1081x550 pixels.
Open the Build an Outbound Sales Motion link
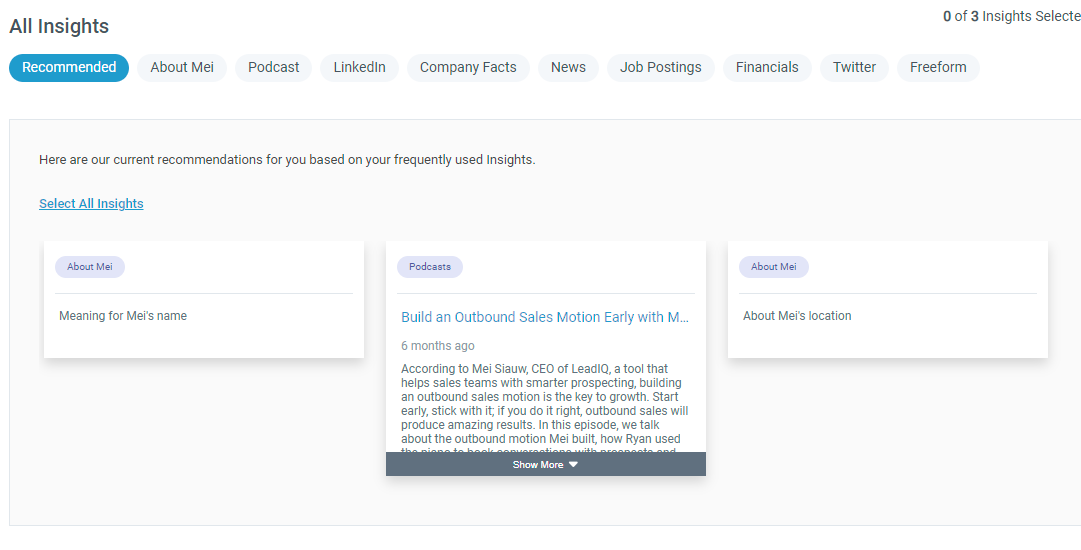click(545, 317)
